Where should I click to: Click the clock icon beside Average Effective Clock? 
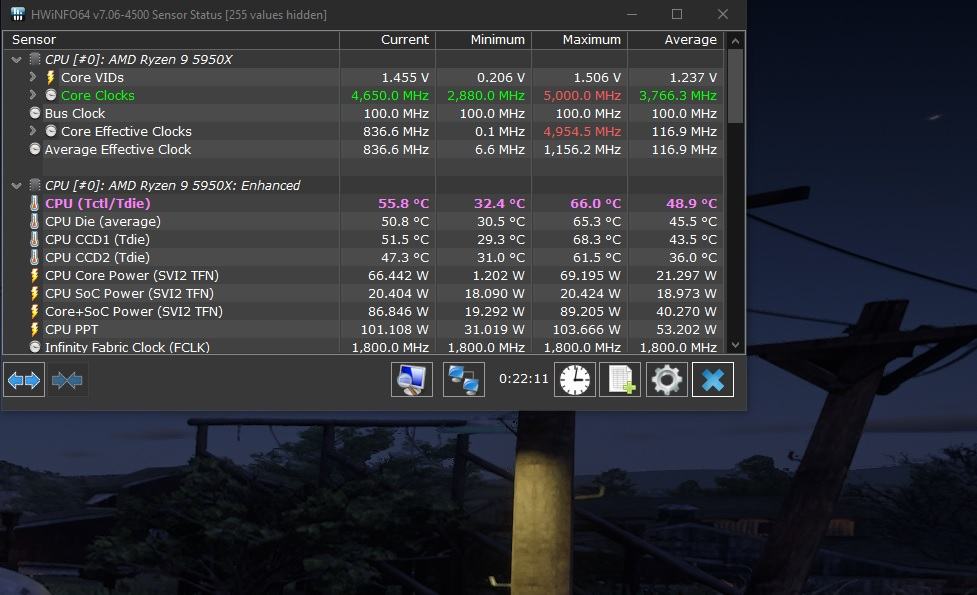(35, 150)
